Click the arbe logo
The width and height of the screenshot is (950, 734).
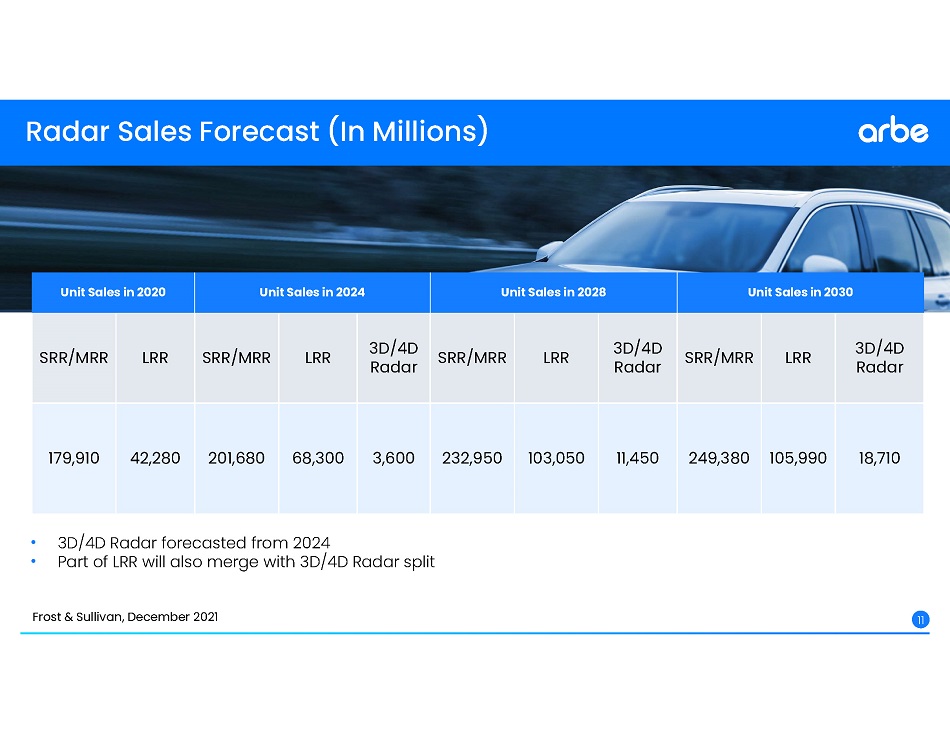(893, 132)
